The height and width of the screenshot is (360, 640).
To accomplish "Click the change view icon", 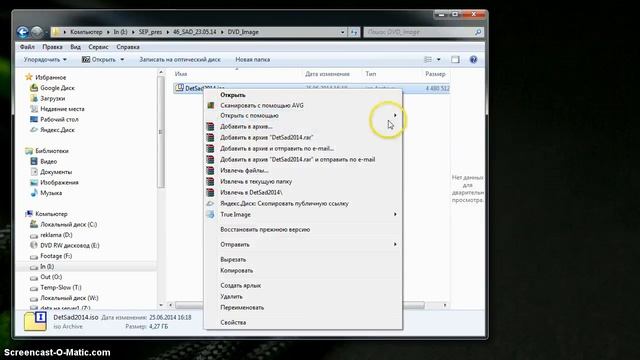I will pyautogui.click(x=428, y=60).
